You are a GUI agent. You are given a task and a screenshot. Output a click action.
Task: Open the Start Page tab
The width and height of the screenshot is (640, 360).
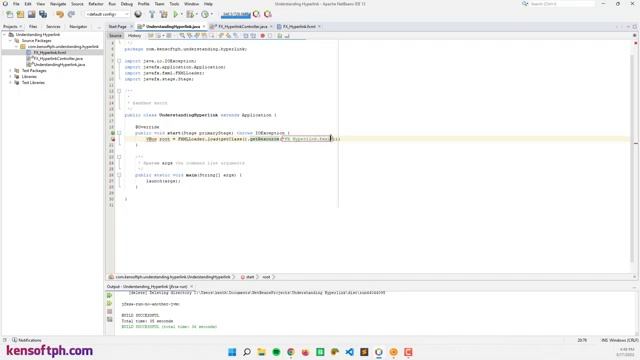click(x=118, y=27)
